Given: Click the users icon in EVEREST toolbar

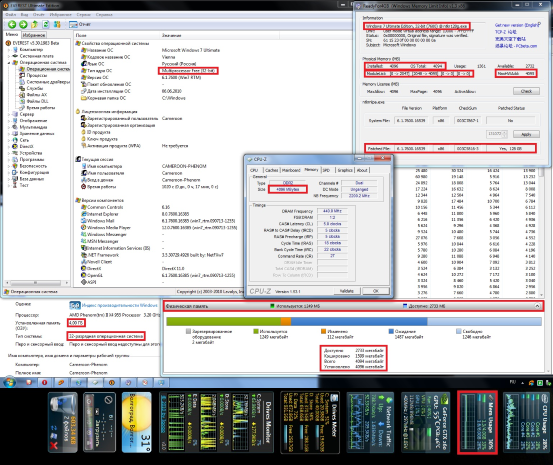Looking at the screenshot, I should click(x=57, y=24).
